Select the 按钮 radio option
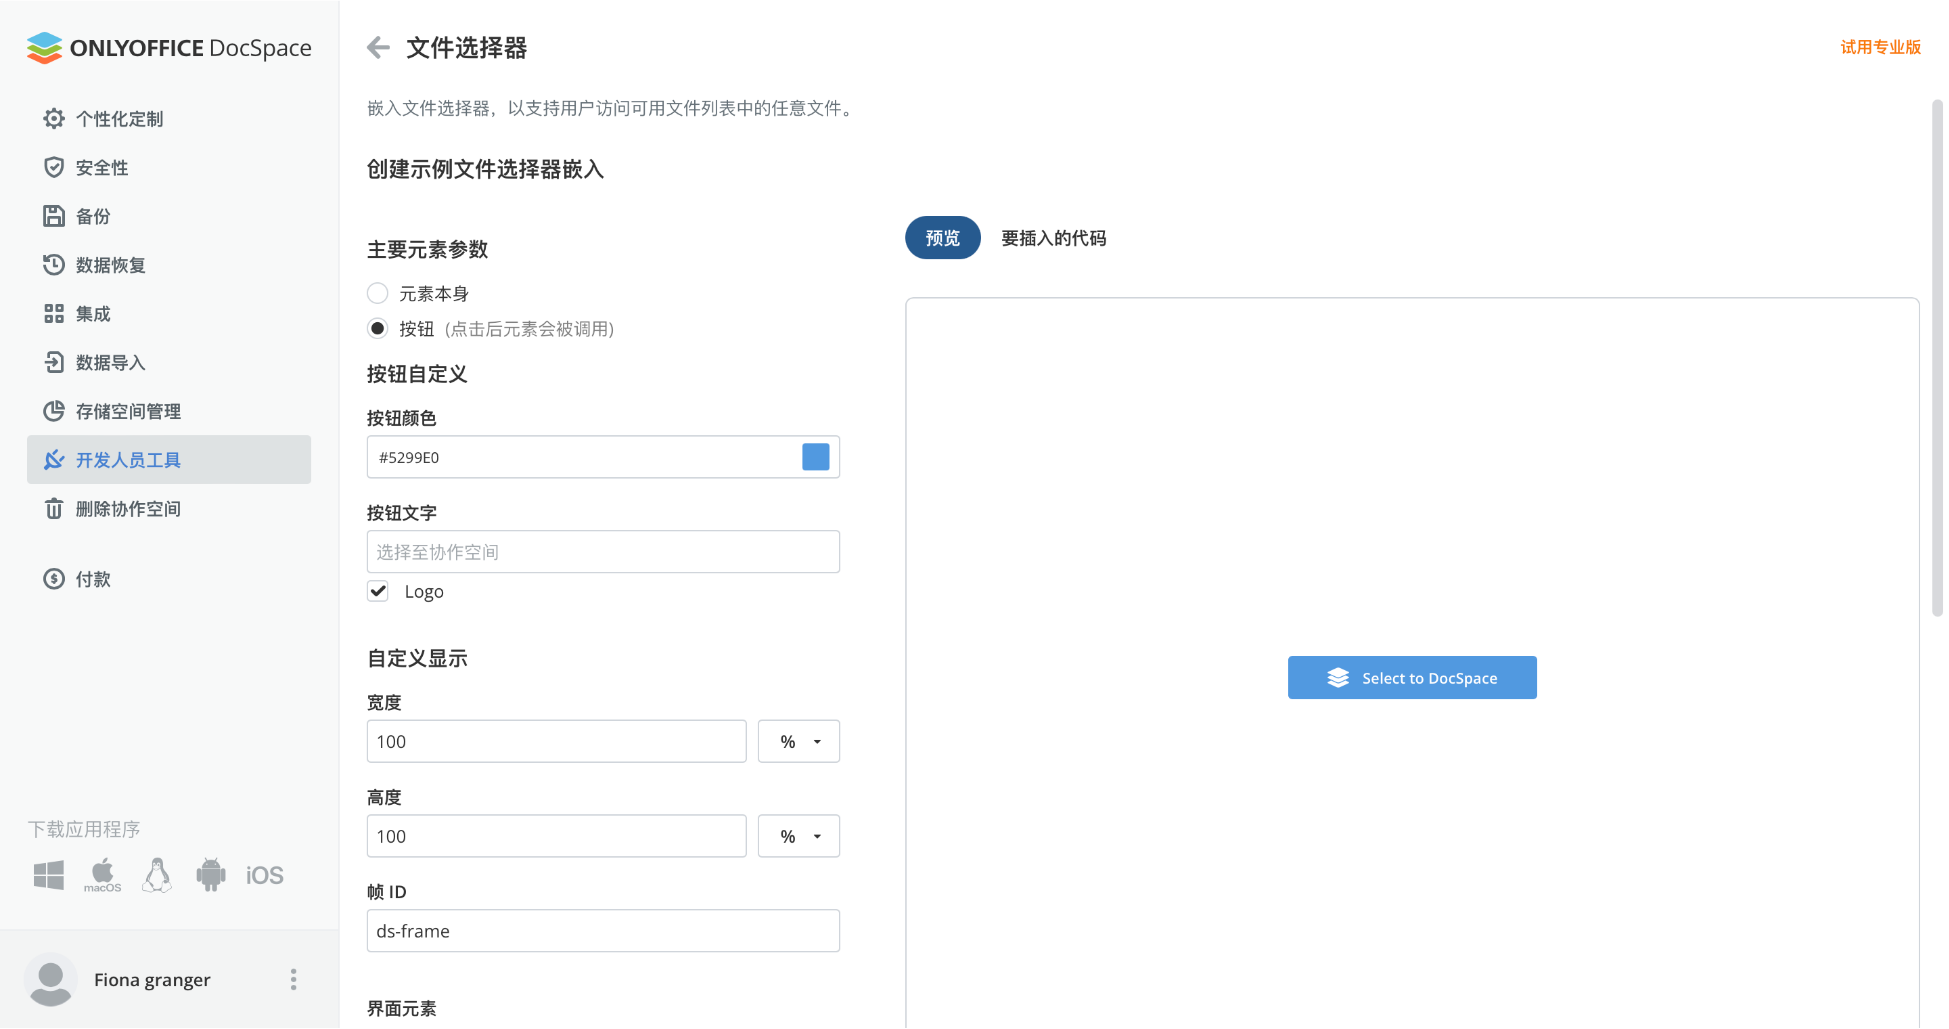 377,328
